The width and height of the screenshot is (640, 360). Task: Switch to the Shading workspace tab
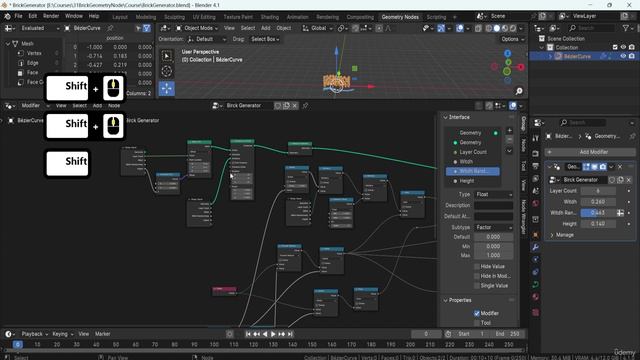tap(270, 17)
